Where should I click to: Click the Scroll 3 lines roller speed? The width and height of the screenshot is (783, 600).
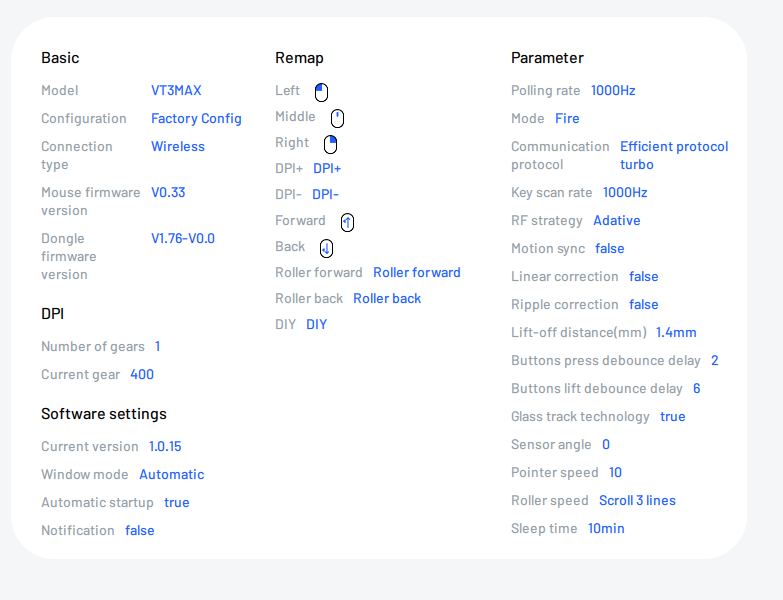pyautogui.click(x=637, y=500)
